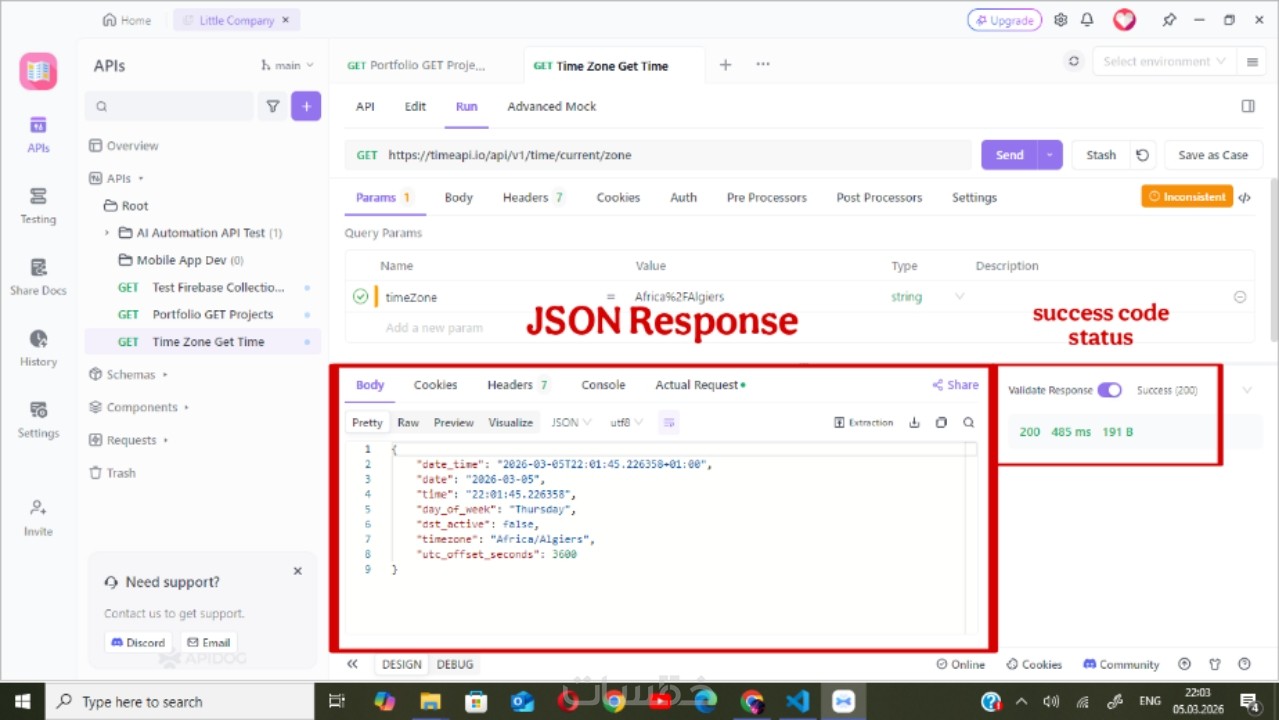Click the Add a new param field
The height and width of the screenshot is (720, 1279).
pyautogui.click(x=434, y=327)
